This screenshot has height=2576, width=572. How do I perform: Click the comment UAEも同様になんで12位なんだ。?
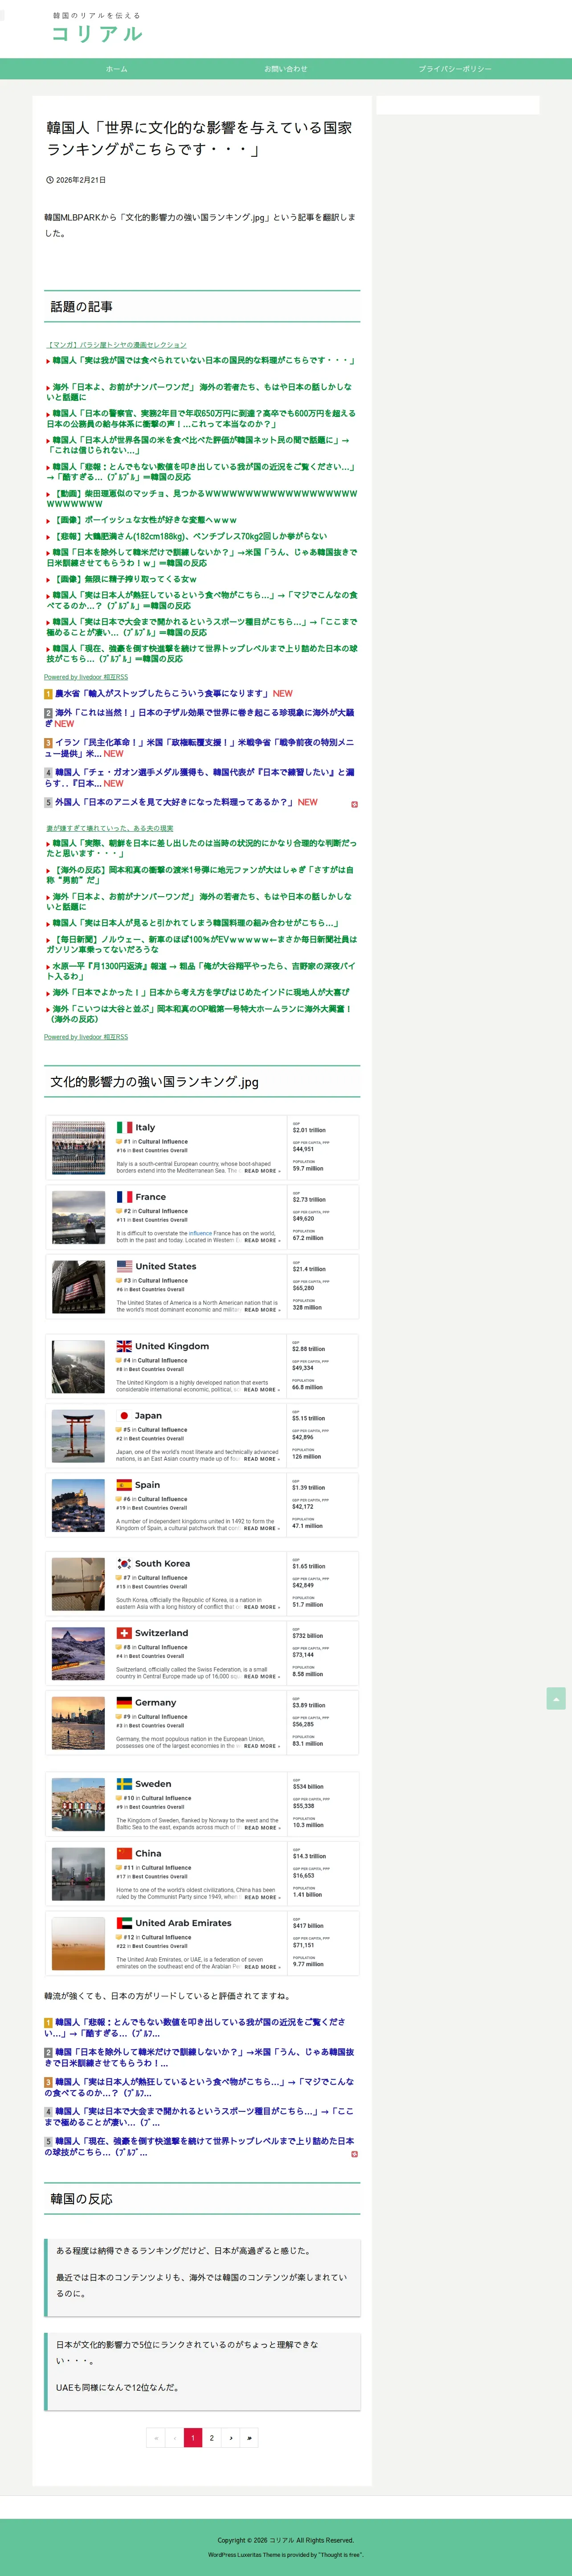(x=118, y=2387)
